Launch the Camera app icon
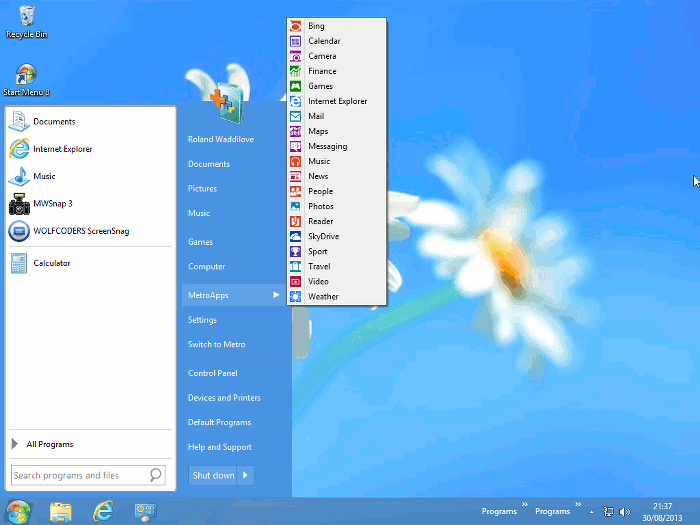Image resolution: width=700 pixels, height=525 pixels. (x=295, y=56)
